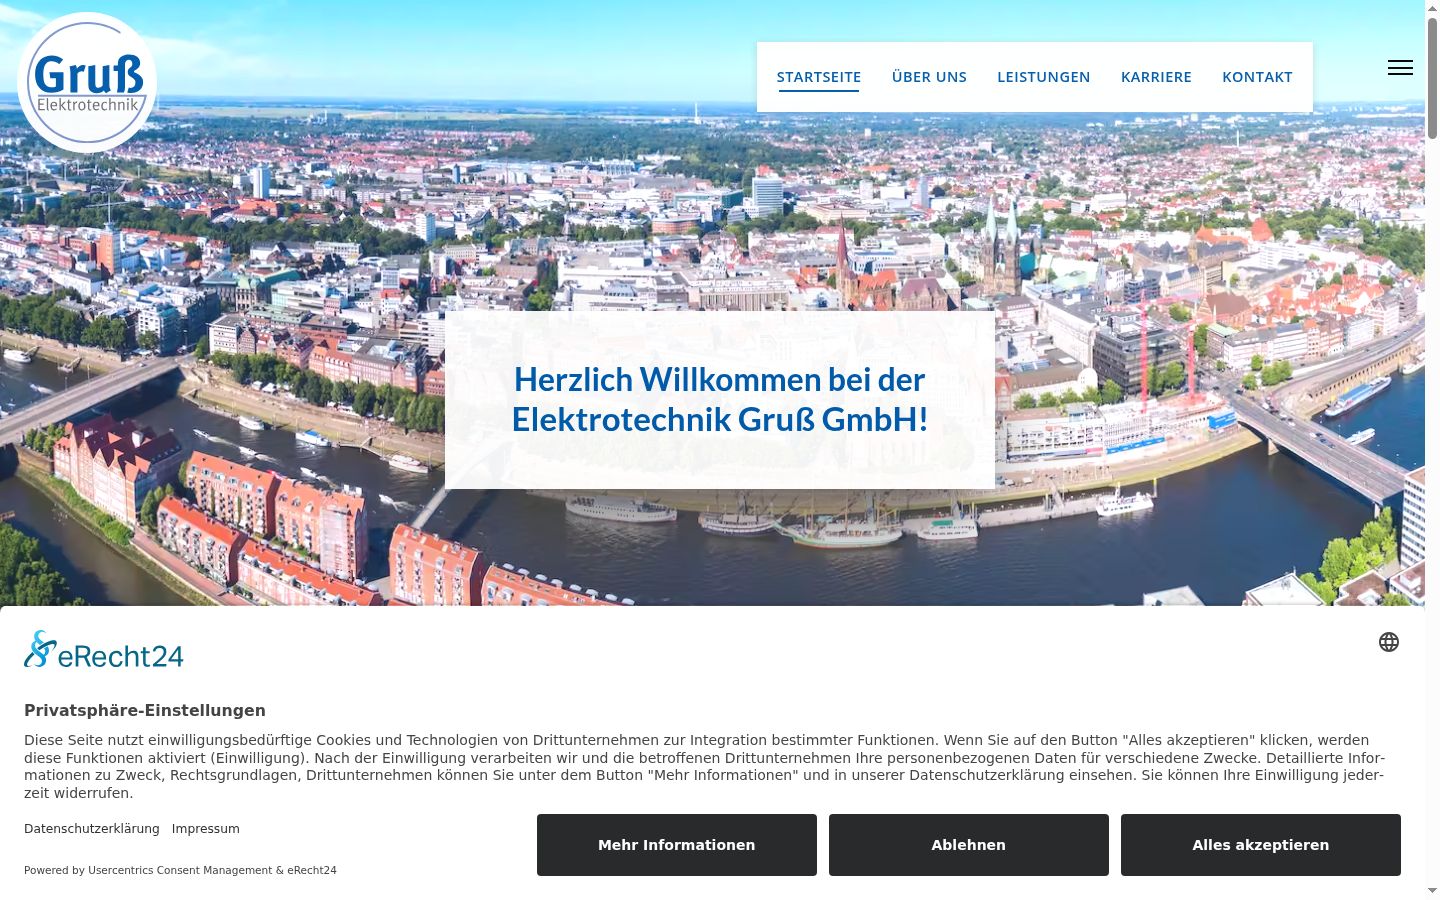Open the Impressum link
Image resolution: width=1440 pixels, height=900 pixels.
click(206, 829)
